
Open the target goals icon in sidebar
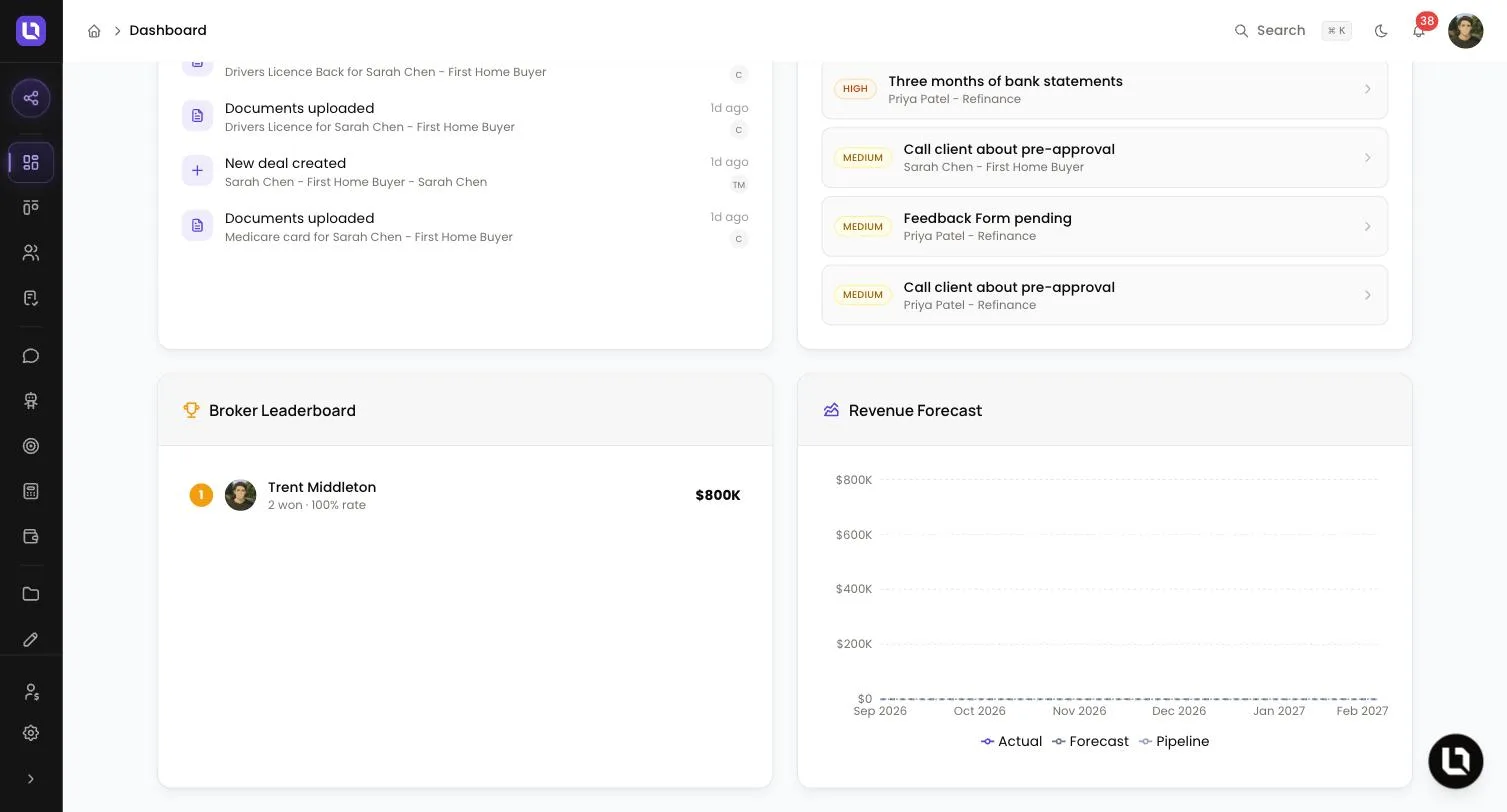31,446
